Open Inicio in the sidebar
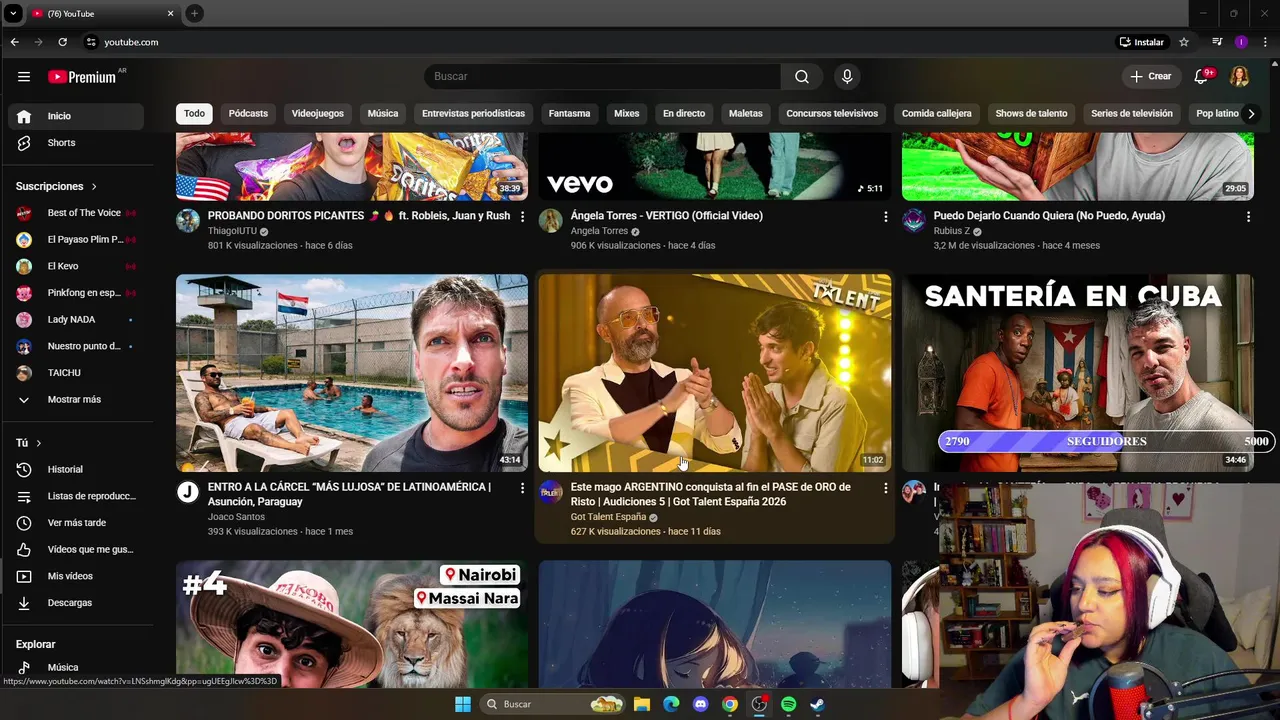The height and width of the screenshot is (720, 1280). click(76, 116)
